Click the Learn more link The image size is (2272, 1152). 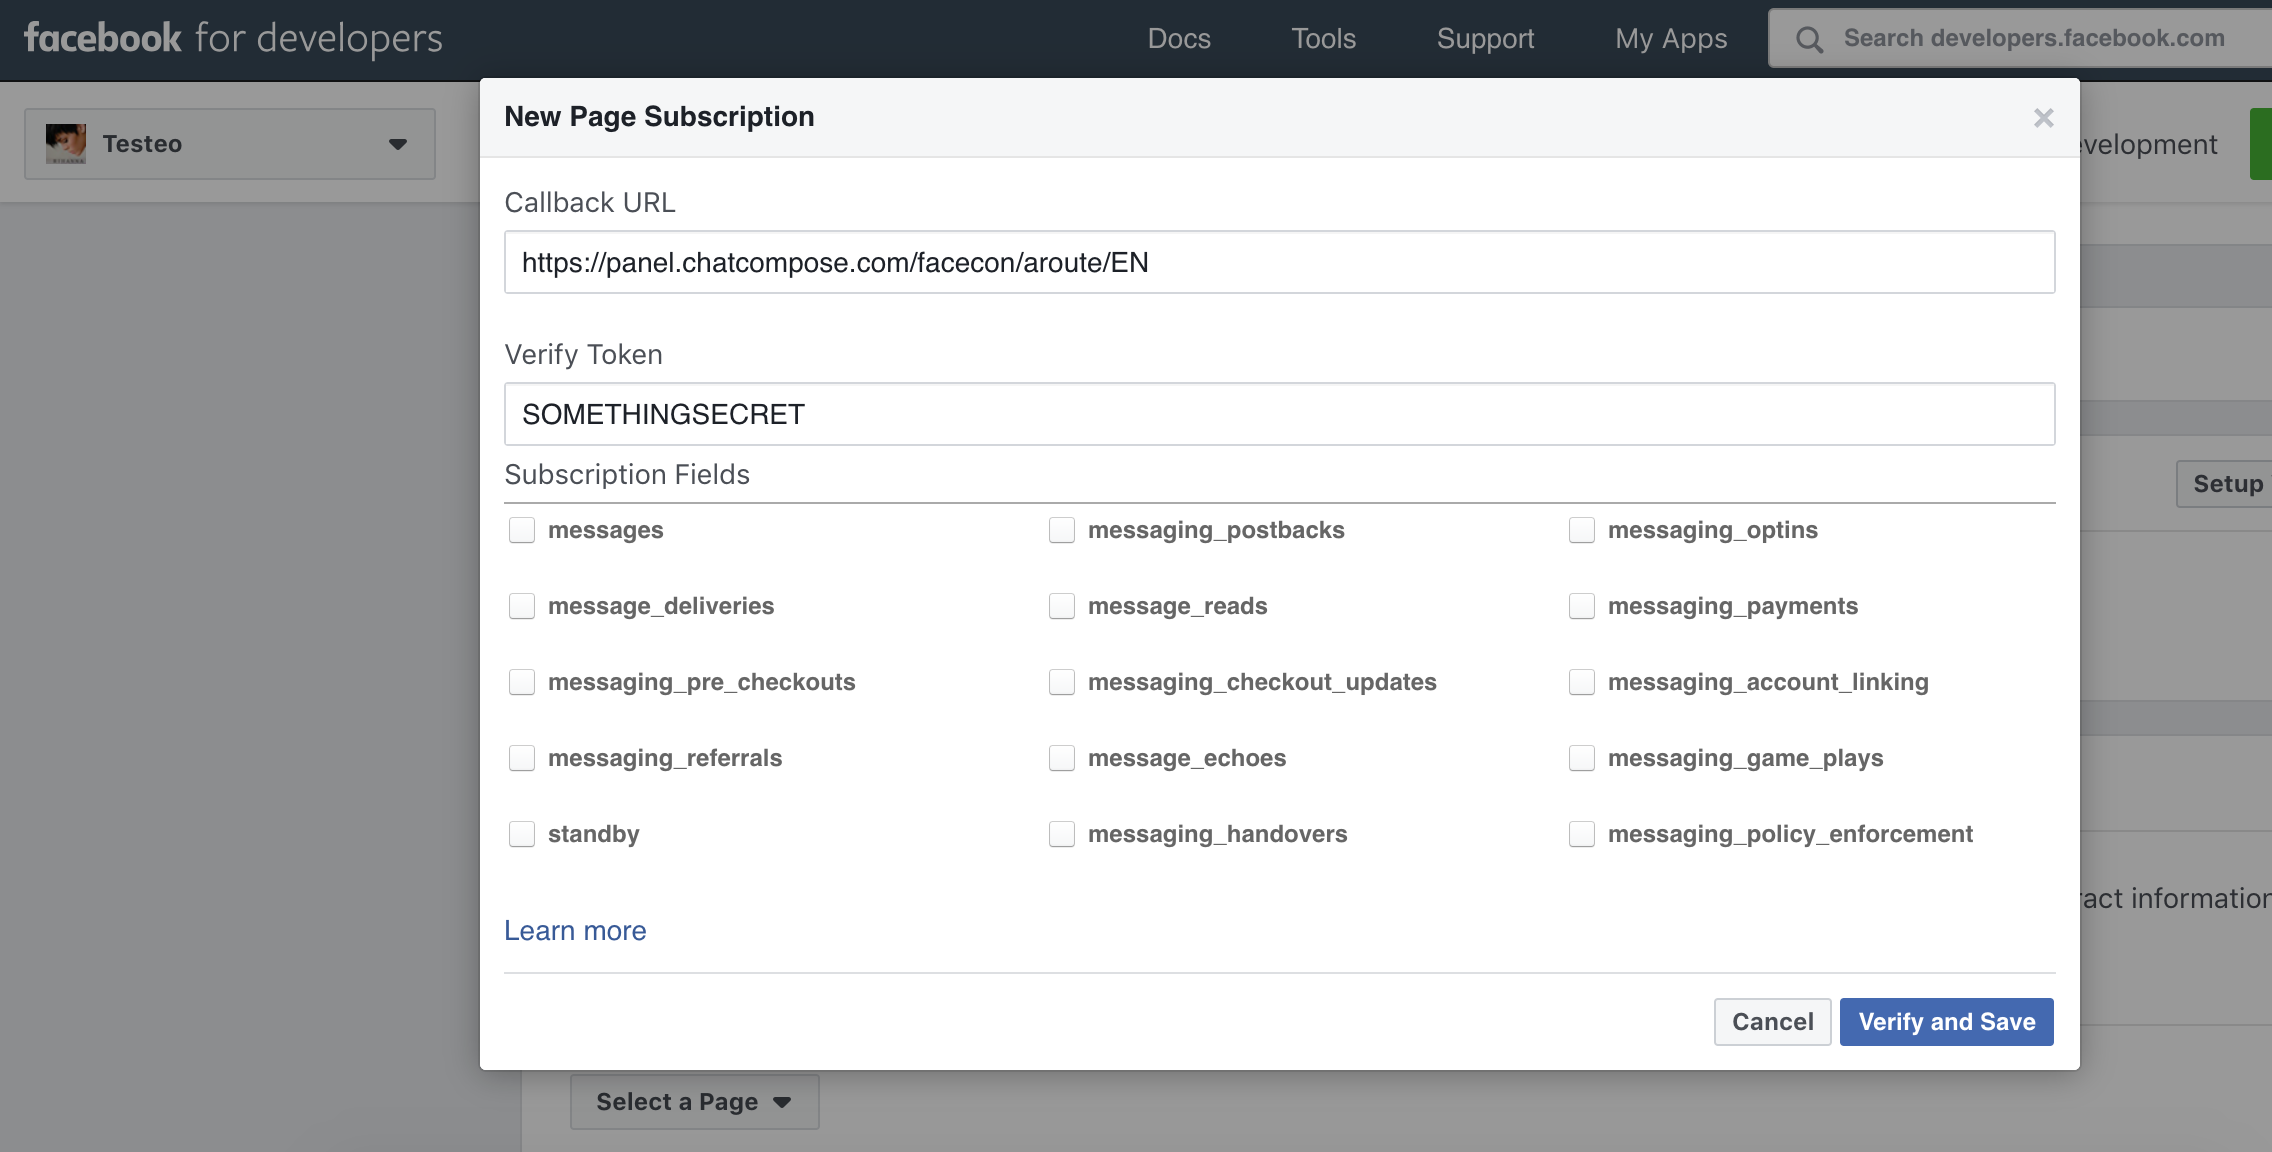(575, 931)
